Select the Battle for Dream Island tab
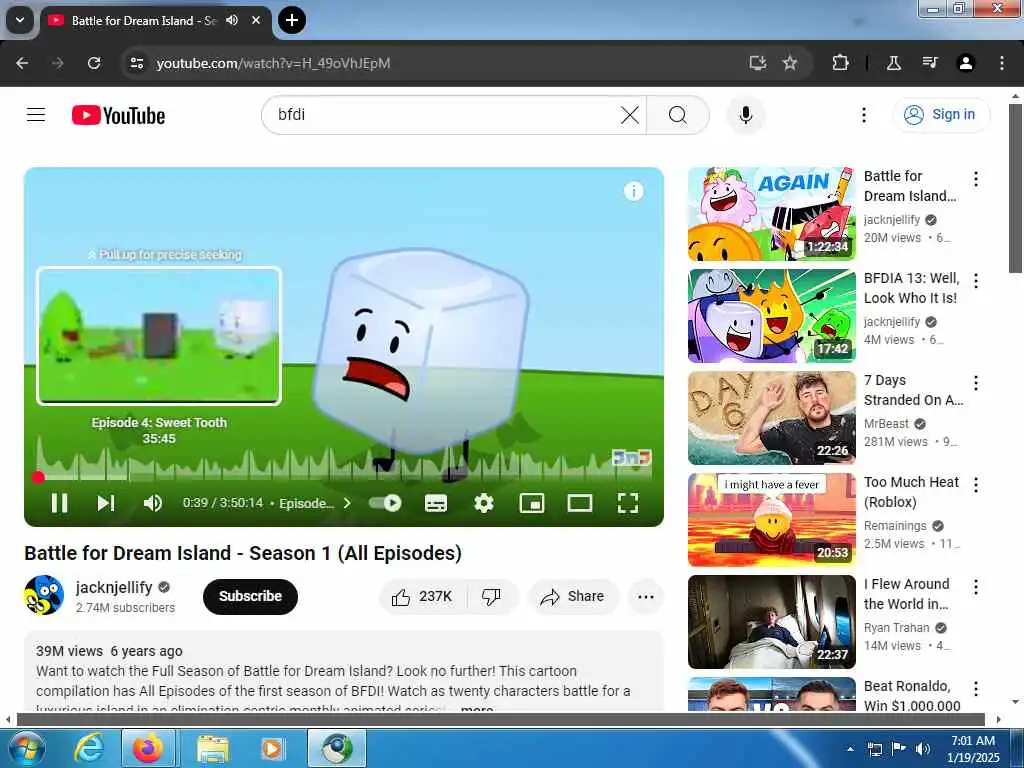Image resolution: width=1024 pixels, height=768 pixels. 144,21
